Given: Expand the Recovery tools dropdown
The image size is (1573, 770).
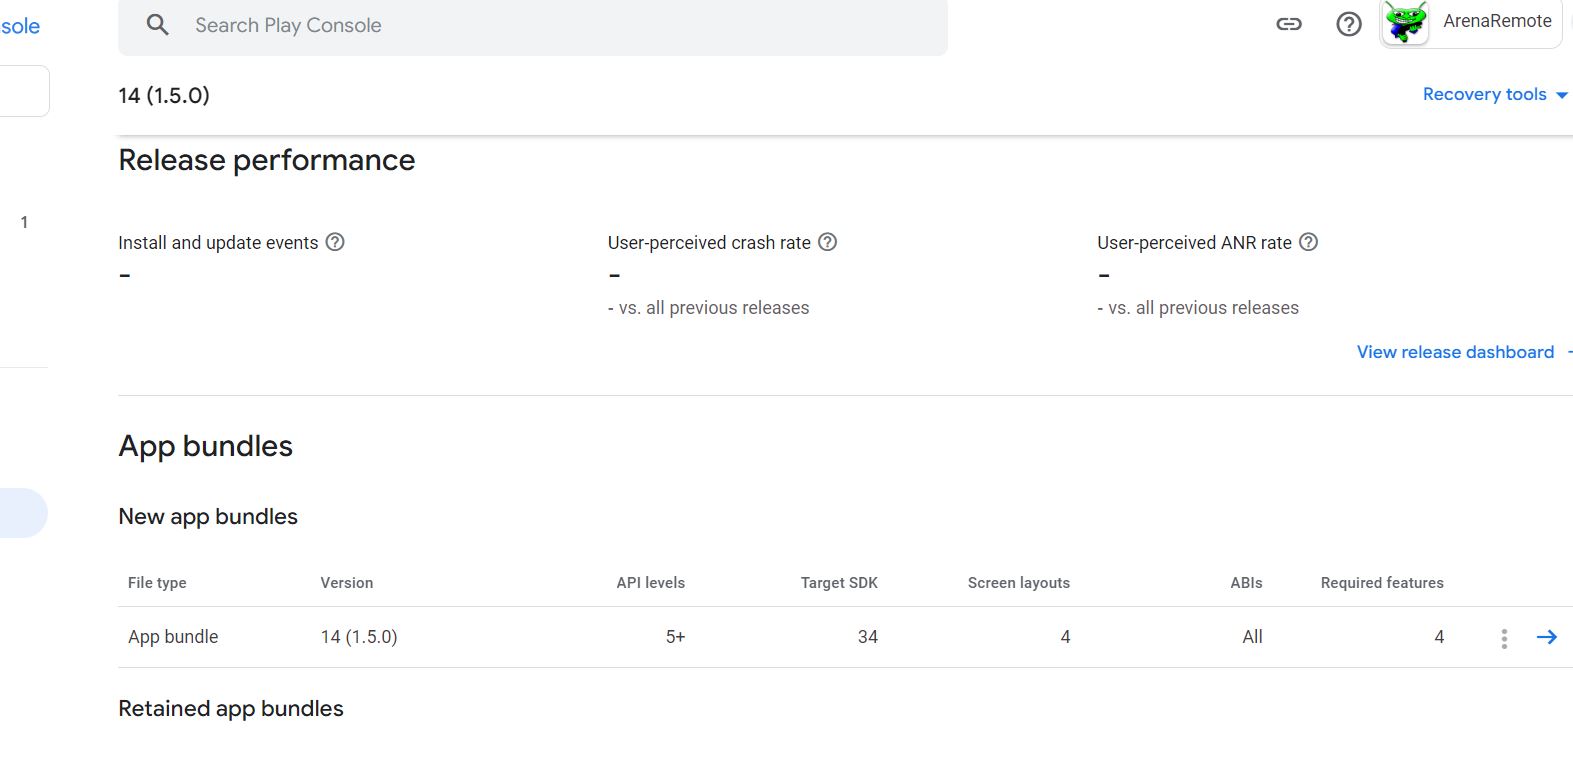Looking at the screenshot, I should coord(1494,94).
